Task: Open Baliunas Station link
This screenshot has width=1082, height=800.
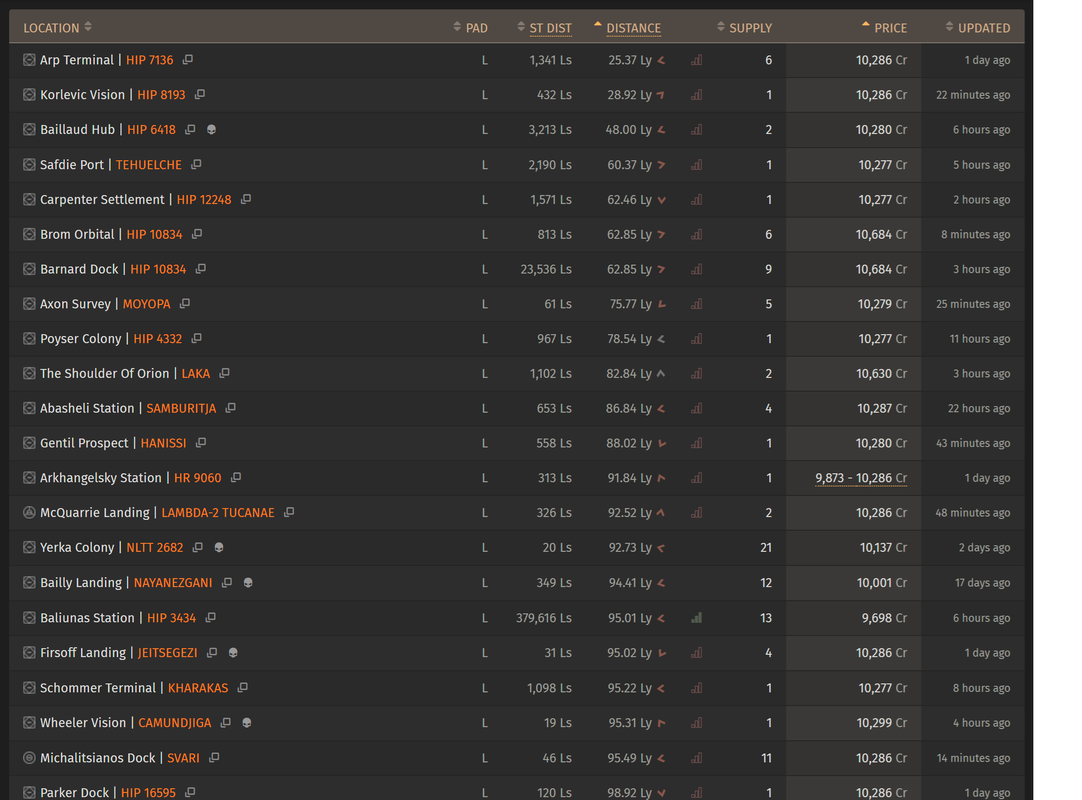Action: (x=87, y=618)
